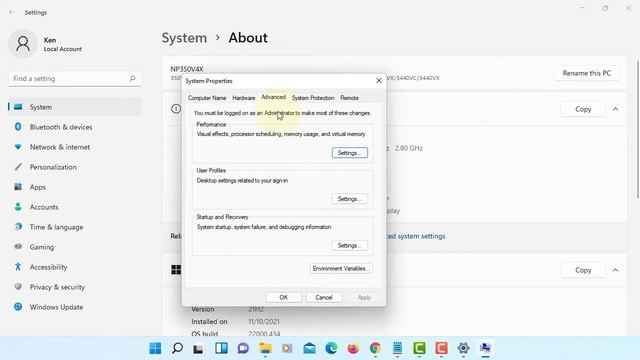The image size is (640, 360).
Task: Launch File Explorer from the taskbar
Action: click(x=265, y=348)
